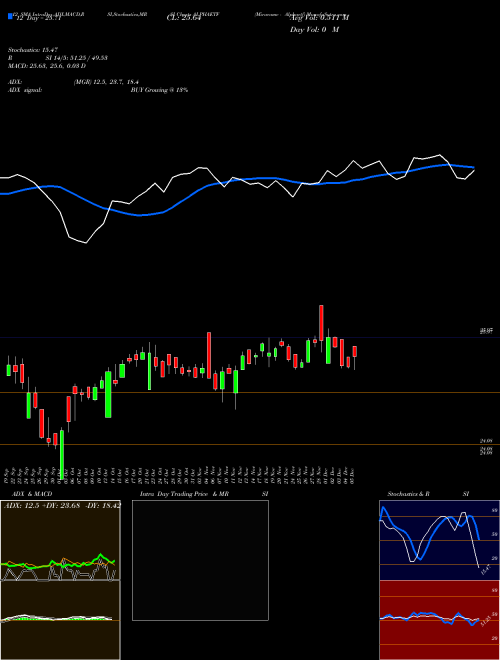Click the 'CL: 25.64' closing price text

coord(183,18)
